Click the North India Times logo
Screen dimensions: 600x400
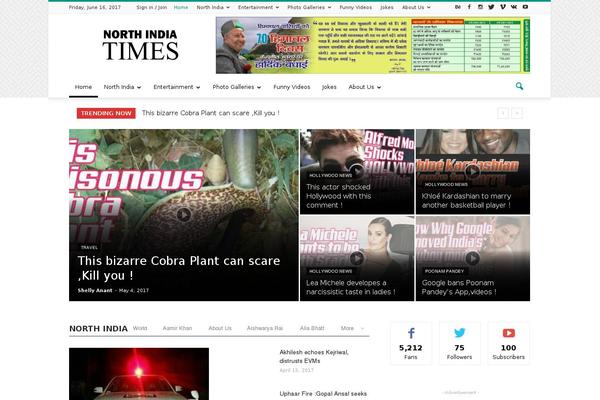(140, 45)
